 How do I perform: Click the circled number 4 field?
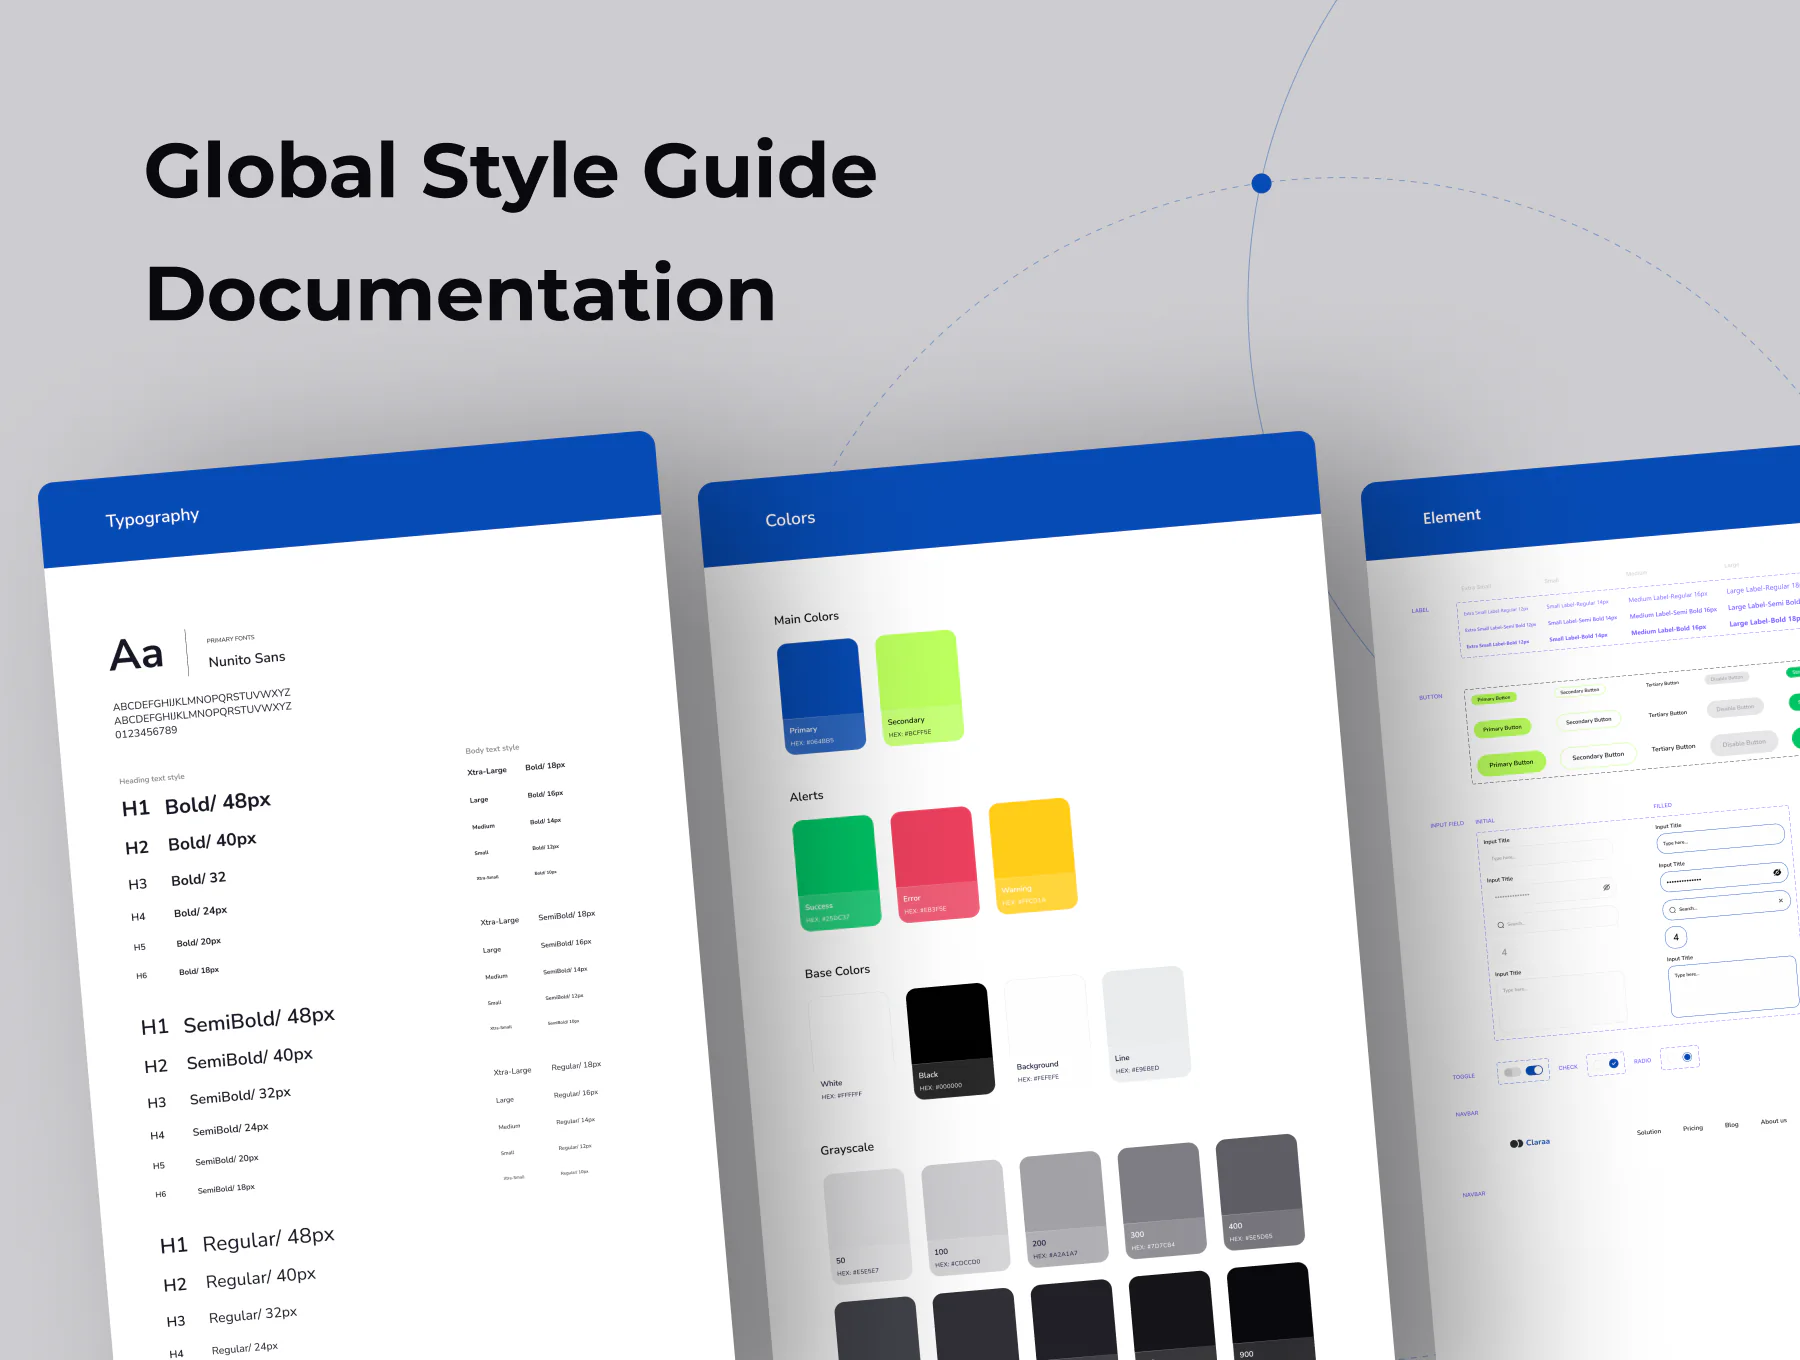click(1676, 937)
